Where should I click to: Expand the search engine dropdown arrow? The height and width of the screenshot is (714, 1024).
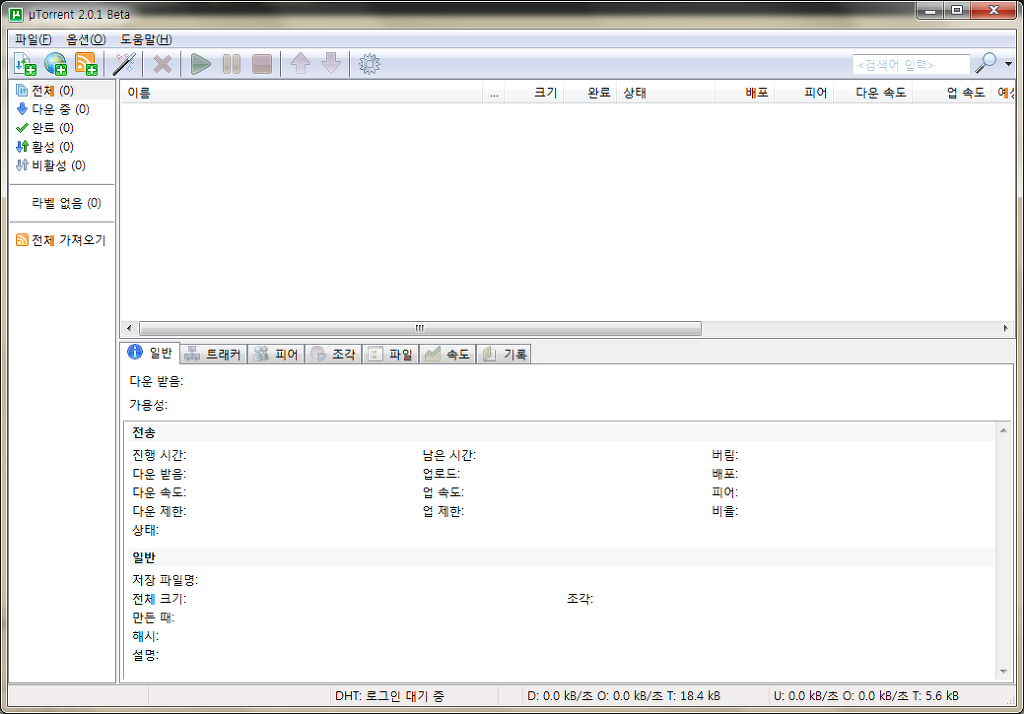(x=1008, y=65)
